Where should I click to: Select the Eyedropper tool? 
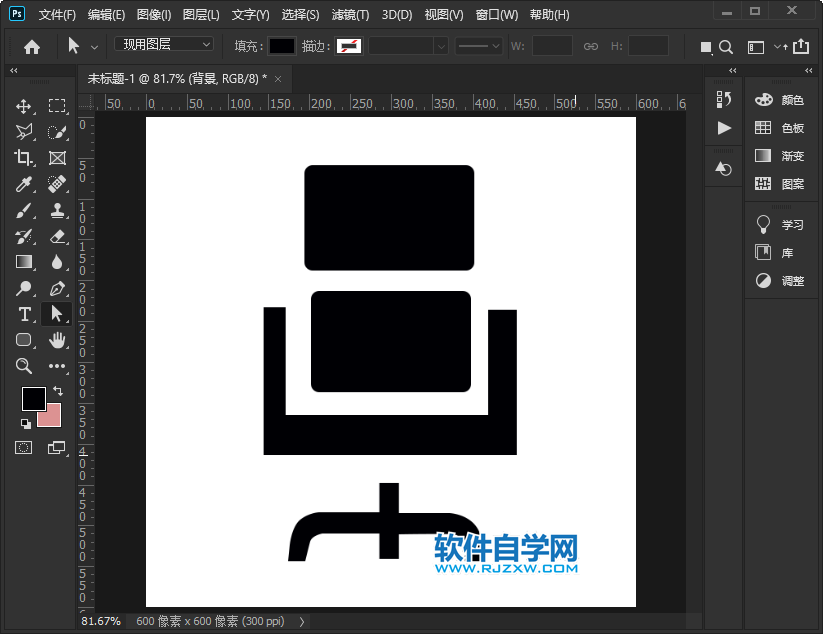23,184
